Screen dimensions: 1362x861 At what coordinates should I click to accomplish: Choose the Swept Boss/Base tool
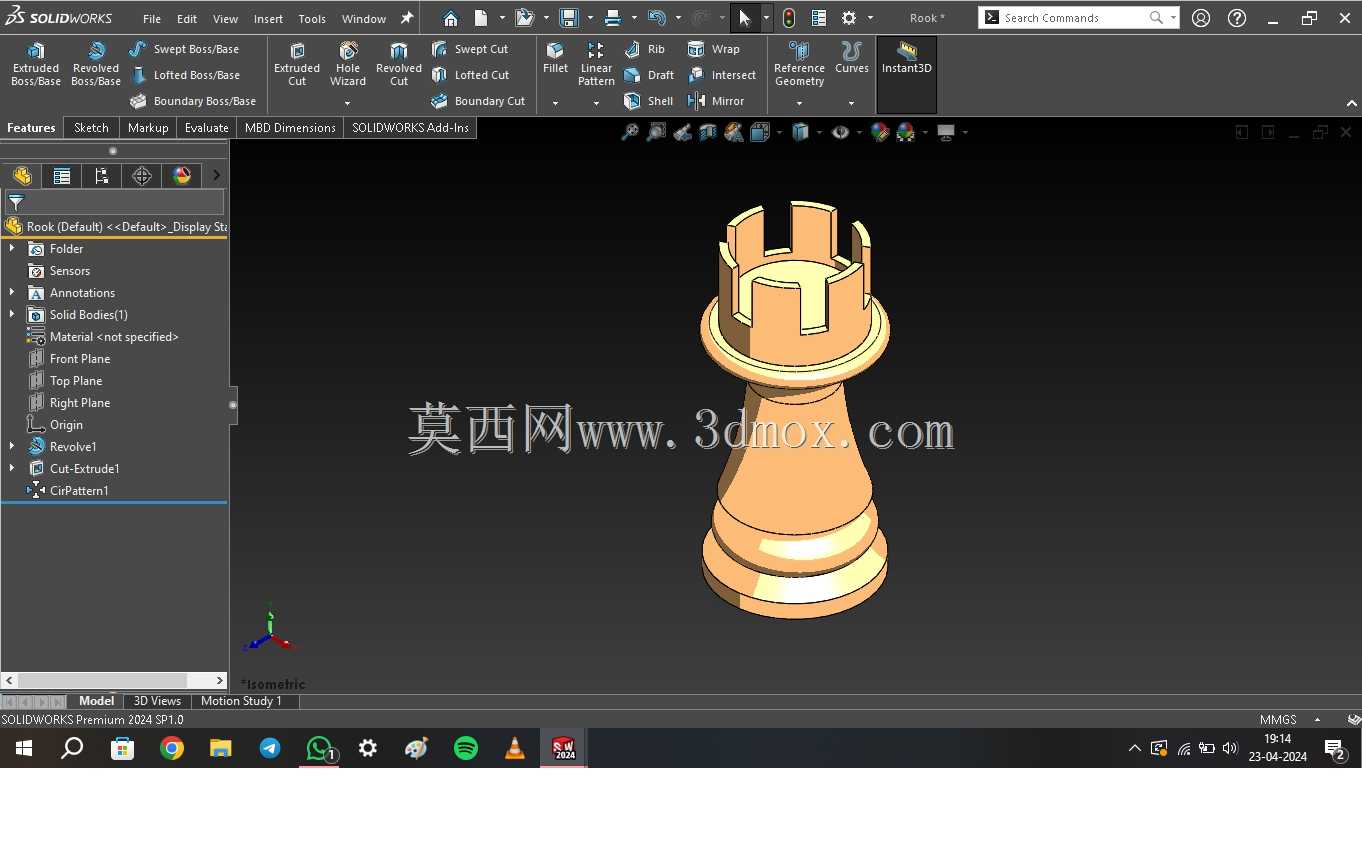coord(184,49)
